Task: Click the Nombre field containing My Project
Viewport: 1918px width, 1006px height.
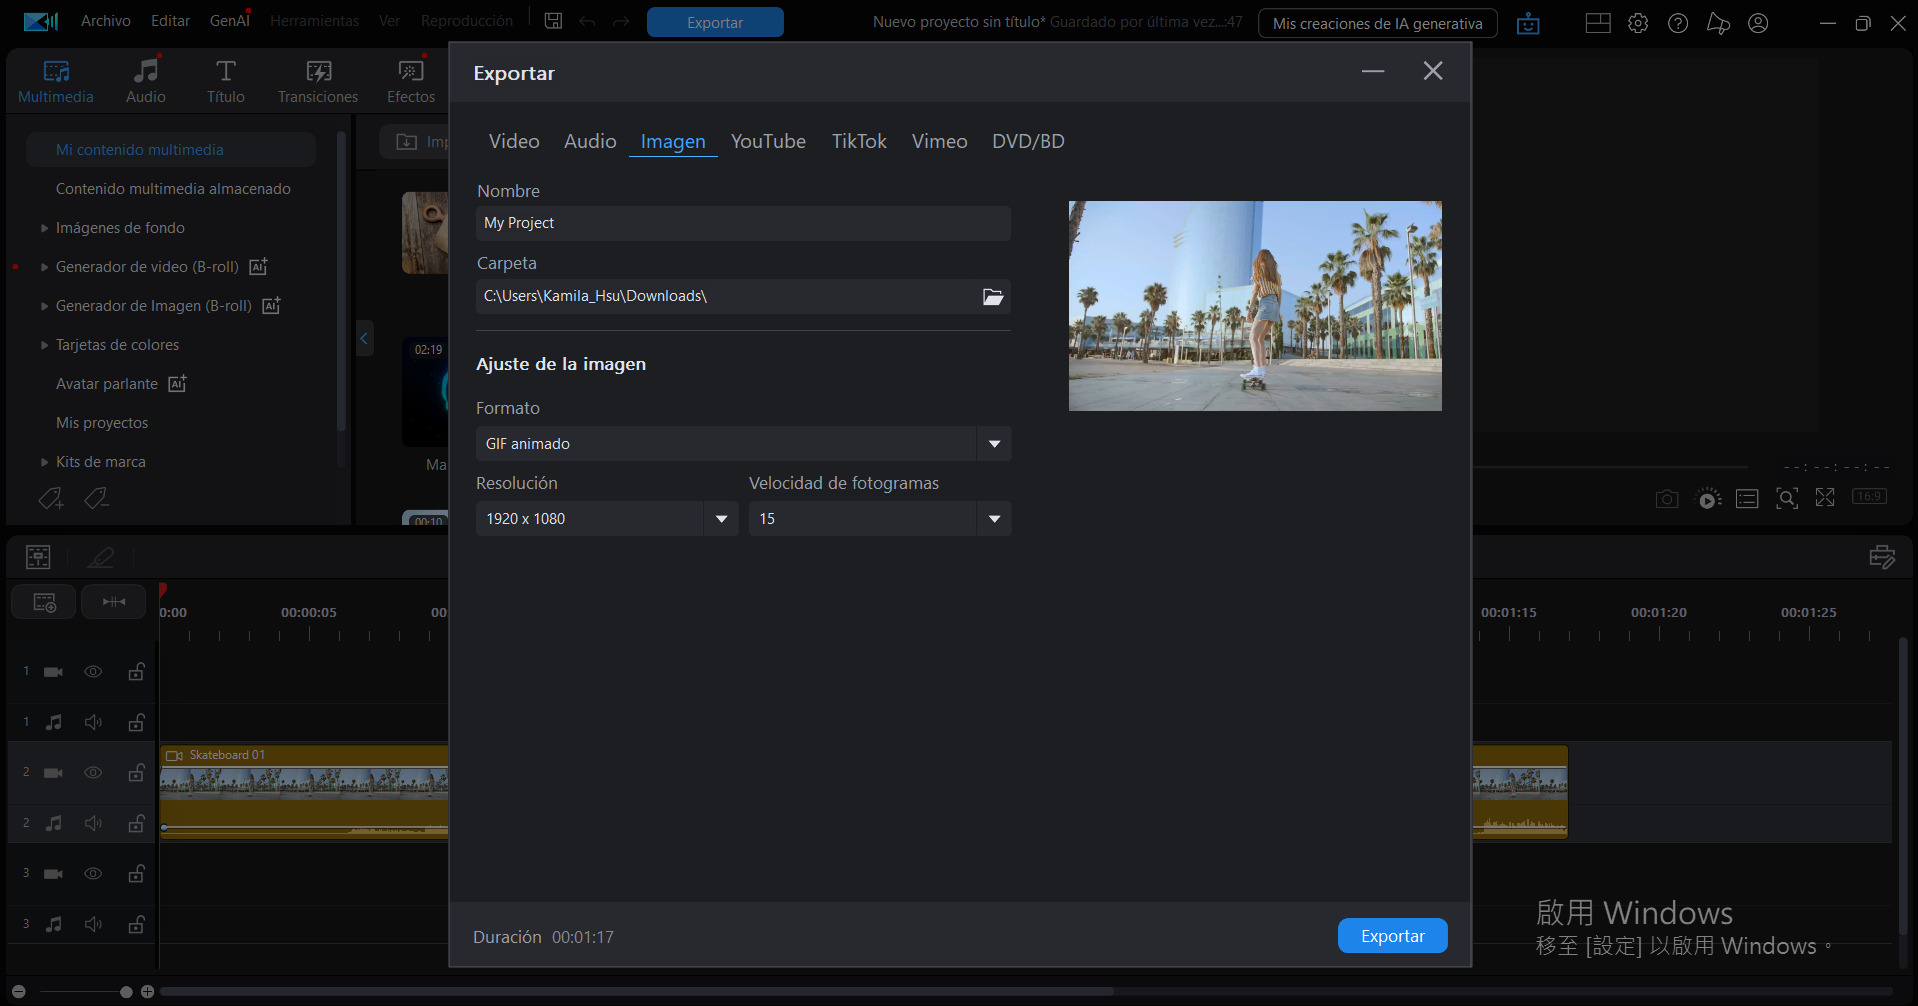Action: 742,223
